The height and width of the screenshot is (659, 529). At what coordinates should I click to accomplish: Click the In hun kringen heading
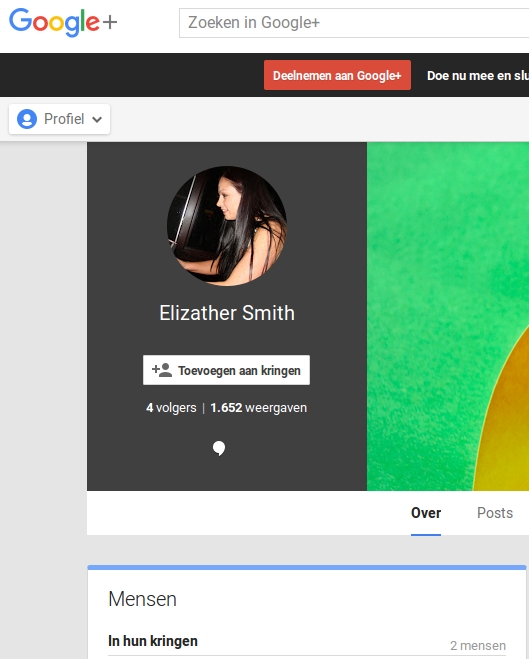point(153,641)
